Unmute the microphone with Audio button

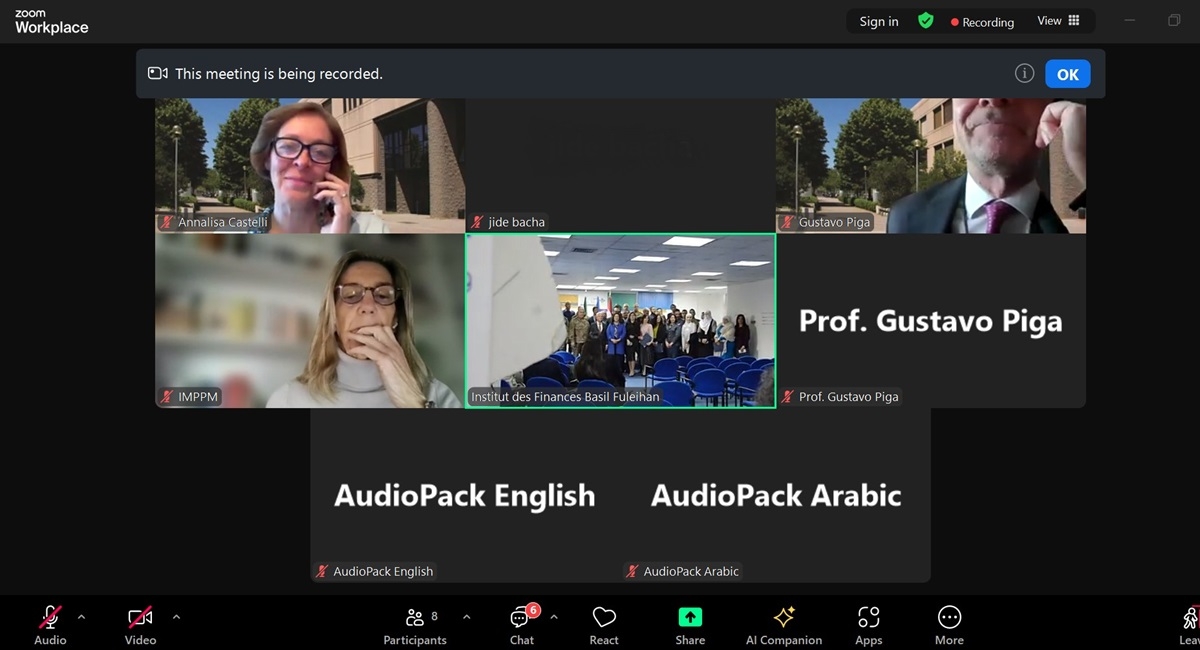point(50,624)
